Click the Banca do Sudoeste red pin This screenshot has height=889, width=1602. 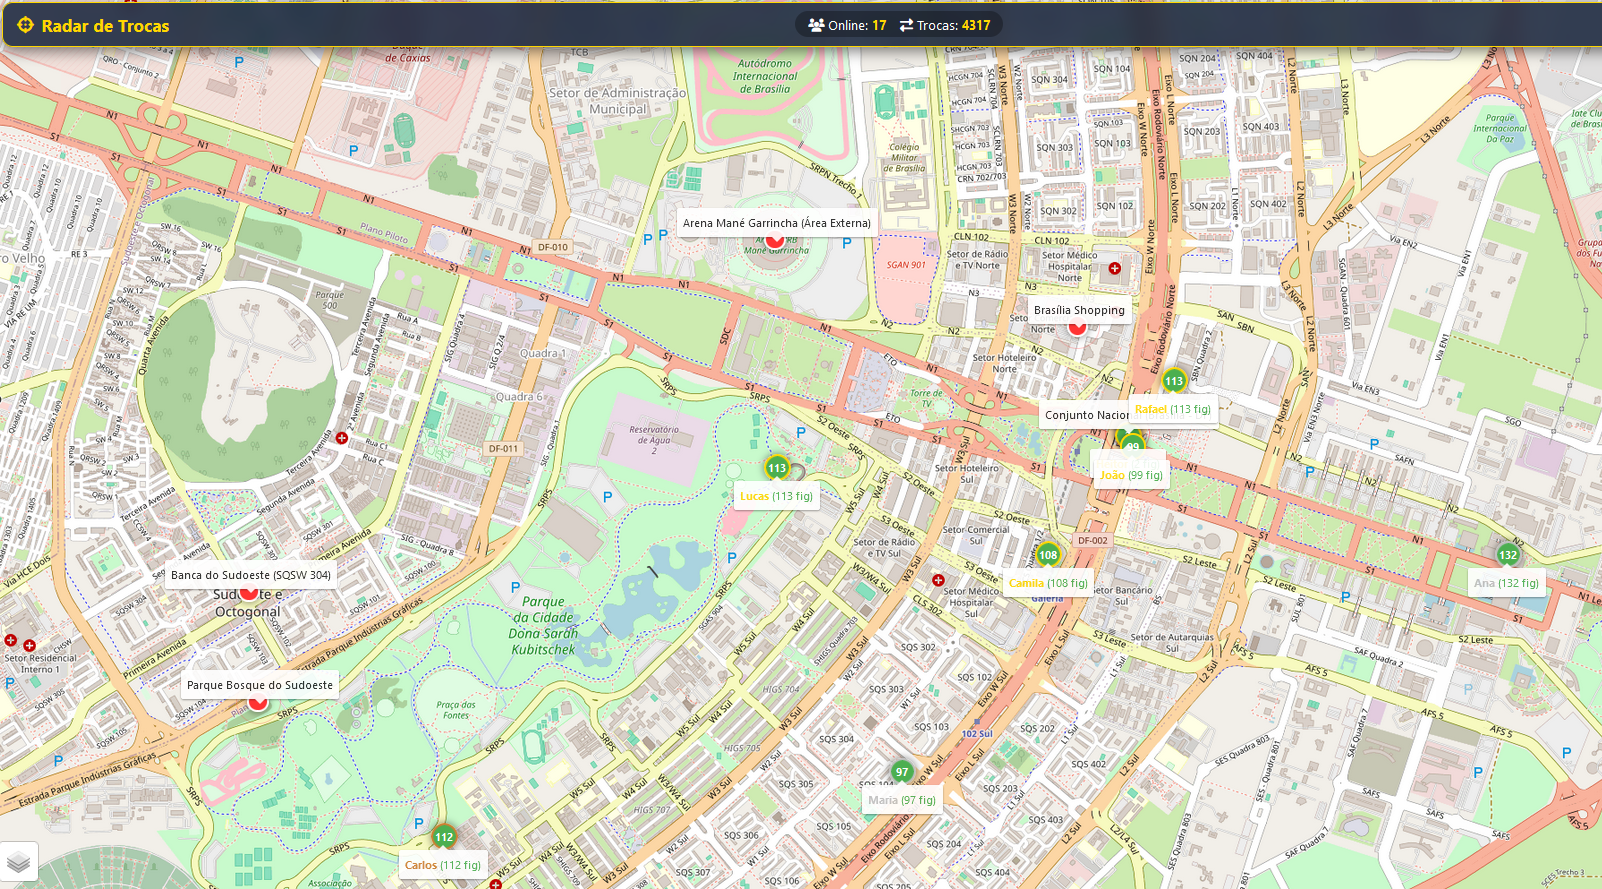pos(248,593)
